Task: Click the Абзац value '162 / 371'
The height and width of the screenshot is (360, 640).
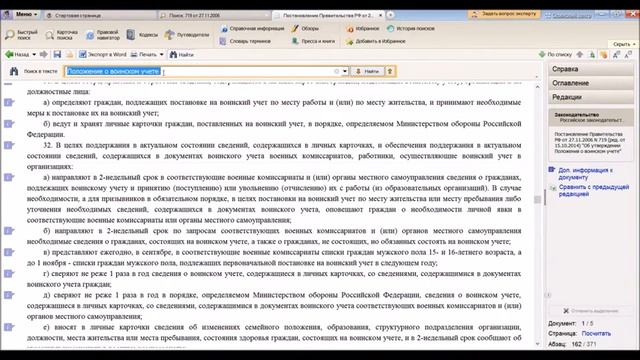Action: [x=584, y=344]
